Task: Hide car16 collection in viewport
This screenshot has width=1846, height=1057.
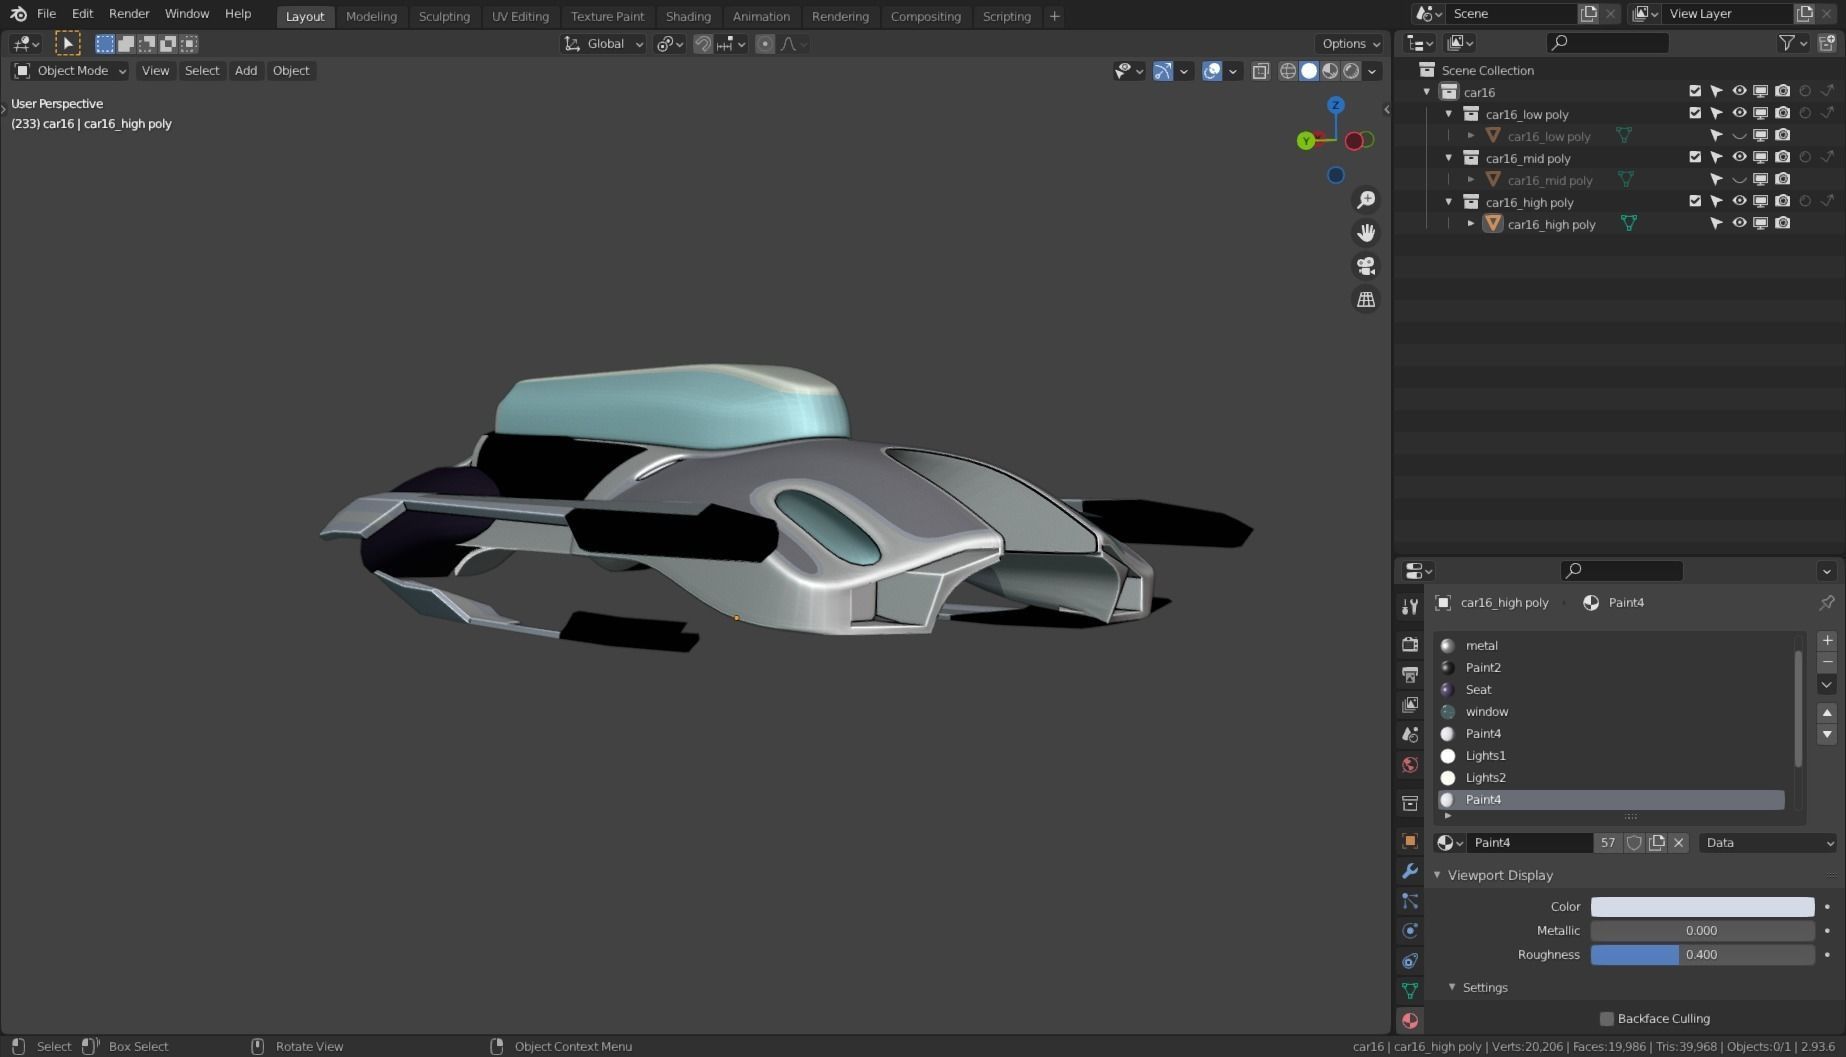Action: click(x=1739, y=91)
